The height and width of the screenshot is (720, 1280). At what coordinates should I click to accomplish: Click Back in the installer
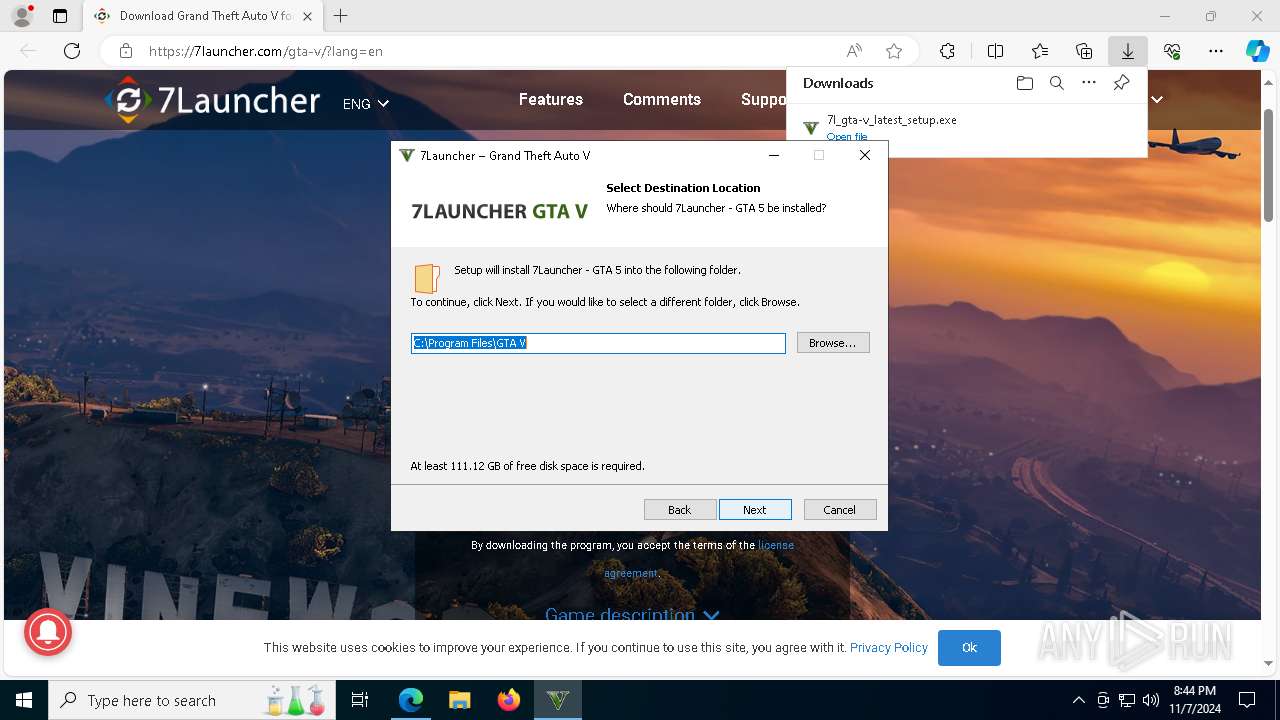[x=680, y=510]
